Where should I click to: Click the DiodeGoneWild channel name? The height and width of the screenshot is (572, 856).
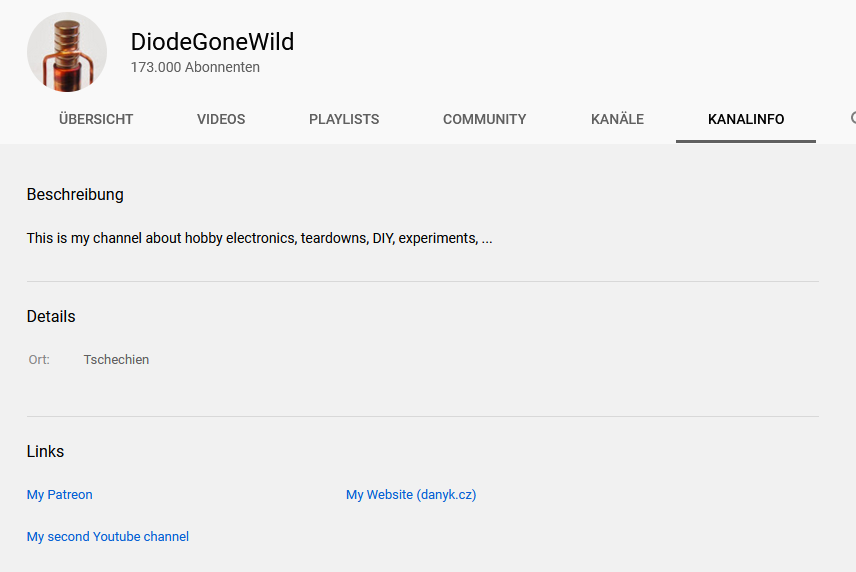(x=212, y=42)
